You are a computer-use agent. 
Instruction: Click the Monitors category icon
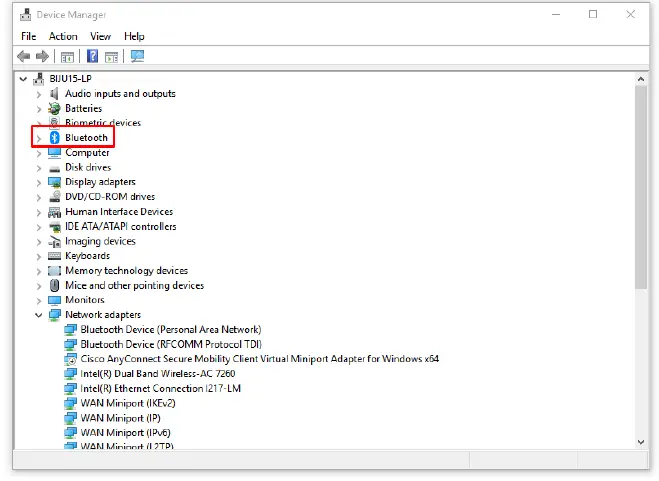click(54, 300)
